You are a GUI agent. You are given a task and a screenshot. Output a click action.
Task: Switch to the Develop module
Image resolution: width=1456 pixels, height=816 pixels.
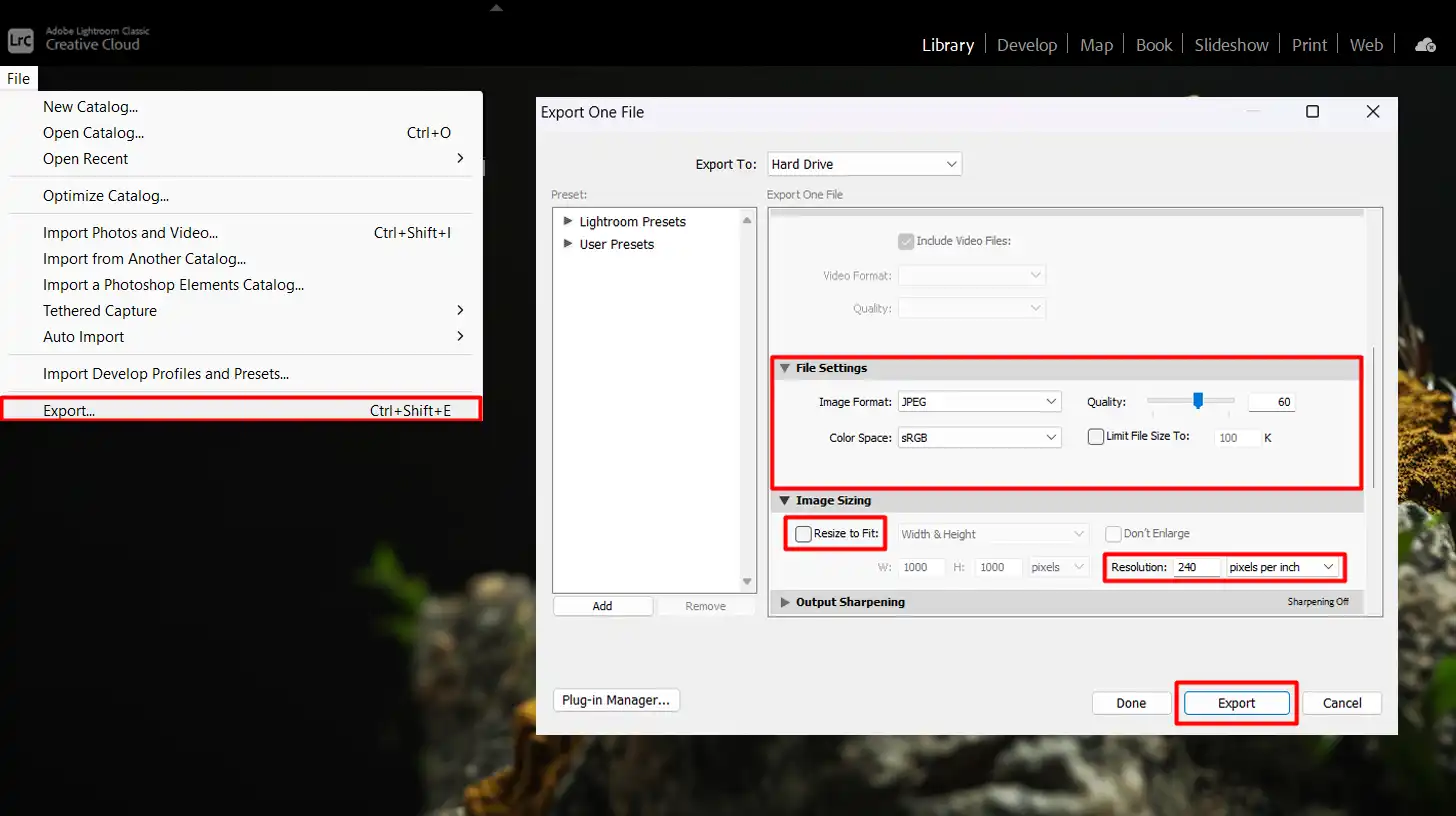[1027, 45]
